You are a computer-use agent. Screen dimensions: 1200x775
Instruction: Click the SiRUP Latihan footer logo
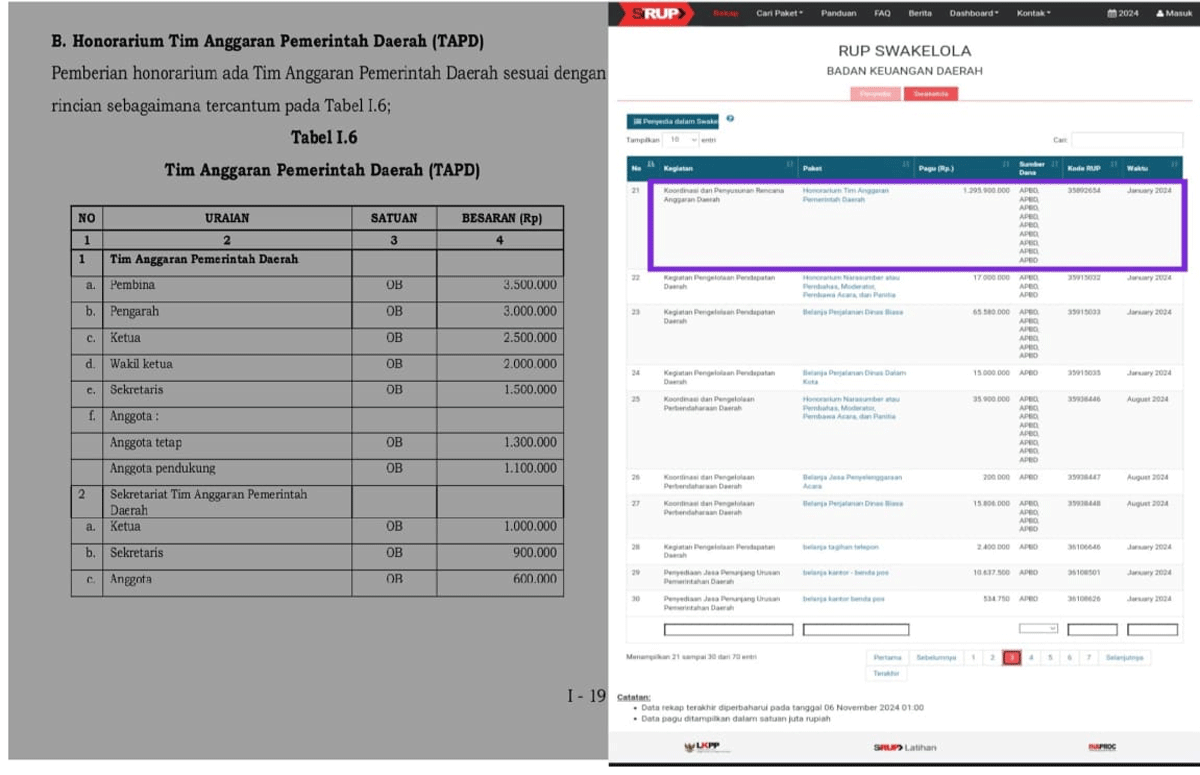coord(904,747)
